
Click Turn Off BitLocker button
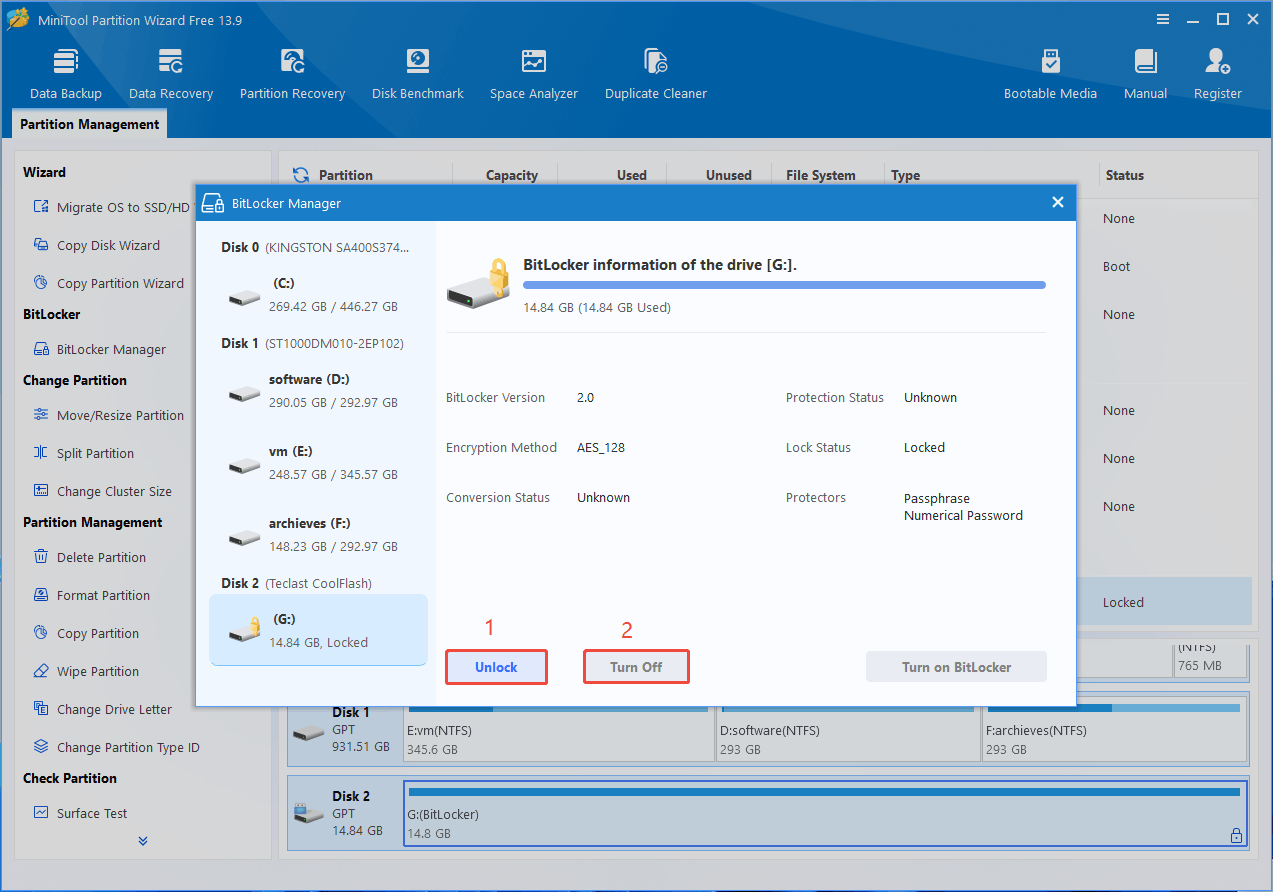point(636,667)
